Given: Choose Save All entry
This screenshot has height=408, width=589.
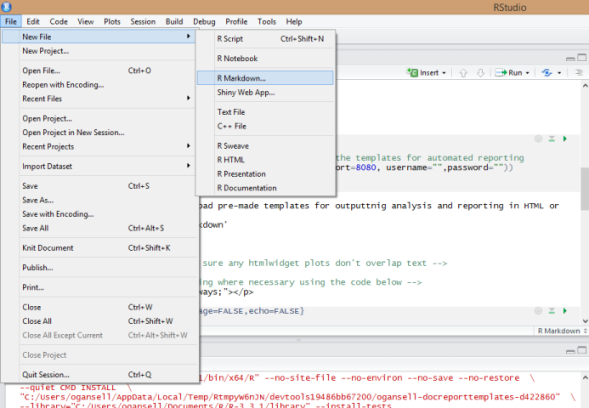Looking at the screenshot, I should (x=98, y=228).
